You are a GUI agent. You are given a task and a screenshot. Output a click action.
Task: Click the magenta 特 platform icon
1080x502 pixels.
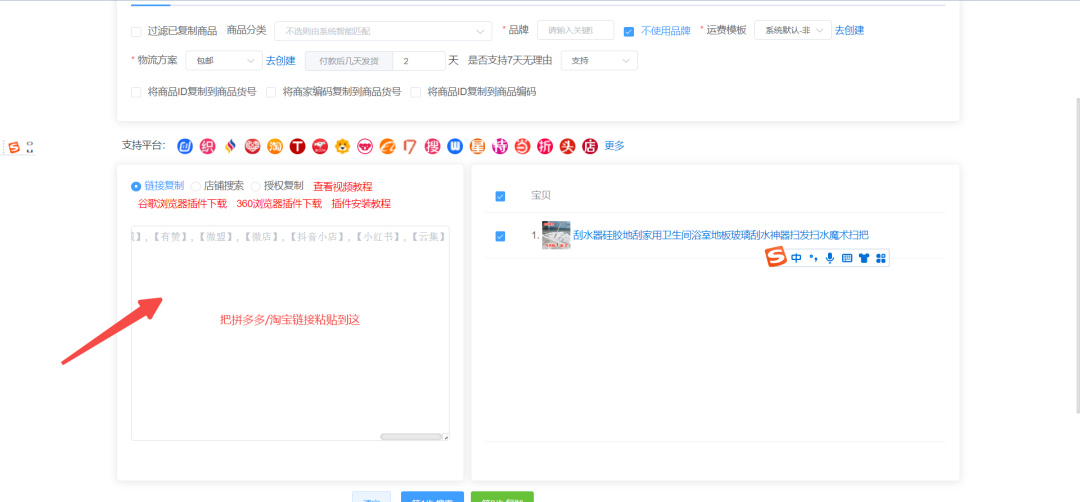coord(500,146)
